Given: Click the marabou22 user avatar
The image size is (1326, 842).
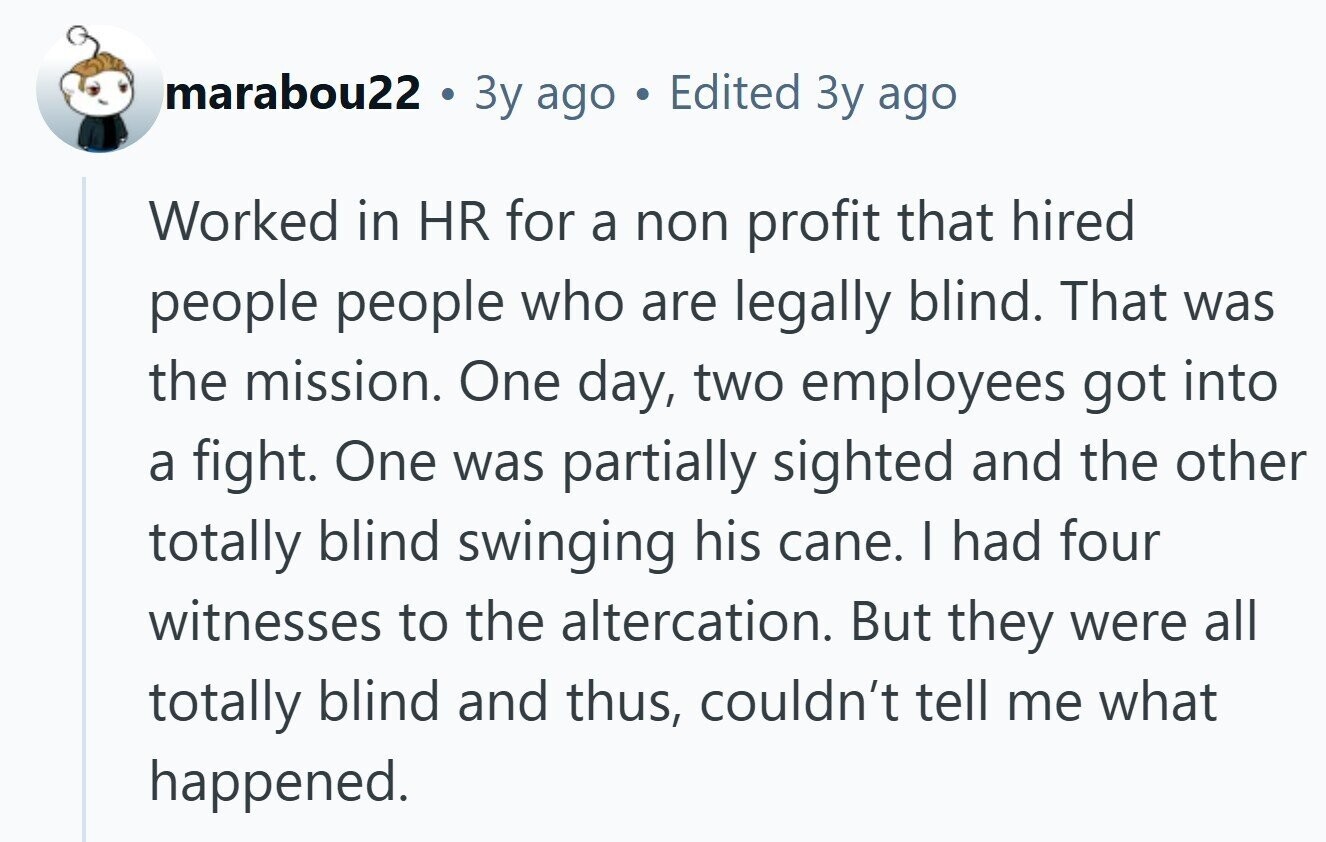Looking at the screenshot, I should [98, 89].
